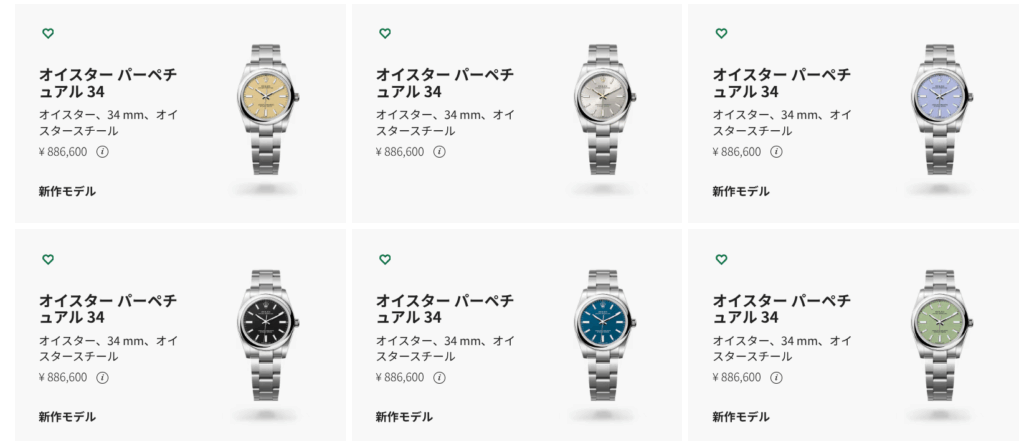The image size is (1024, 441).
Task: Favorite the lavender dial watch with heart icon
Action: tap(721, 33)
